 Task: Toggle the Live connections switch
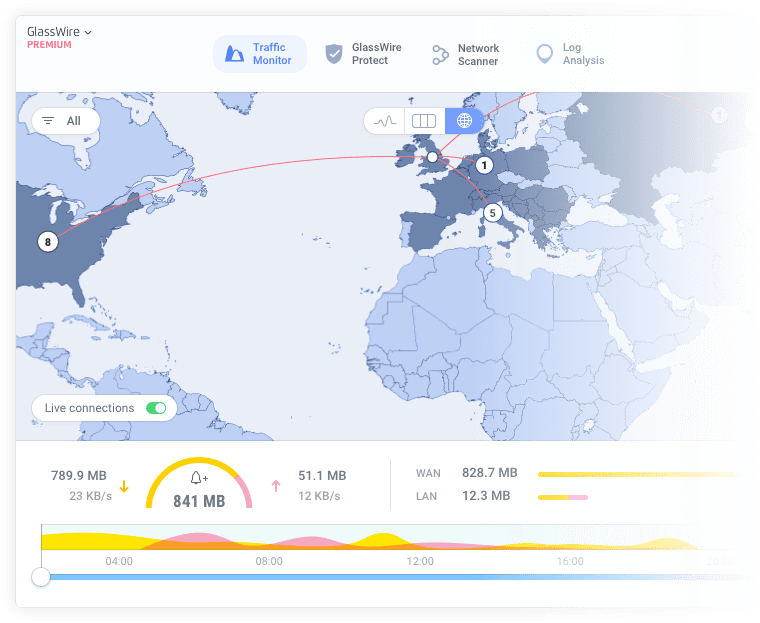tap(156, 408)
